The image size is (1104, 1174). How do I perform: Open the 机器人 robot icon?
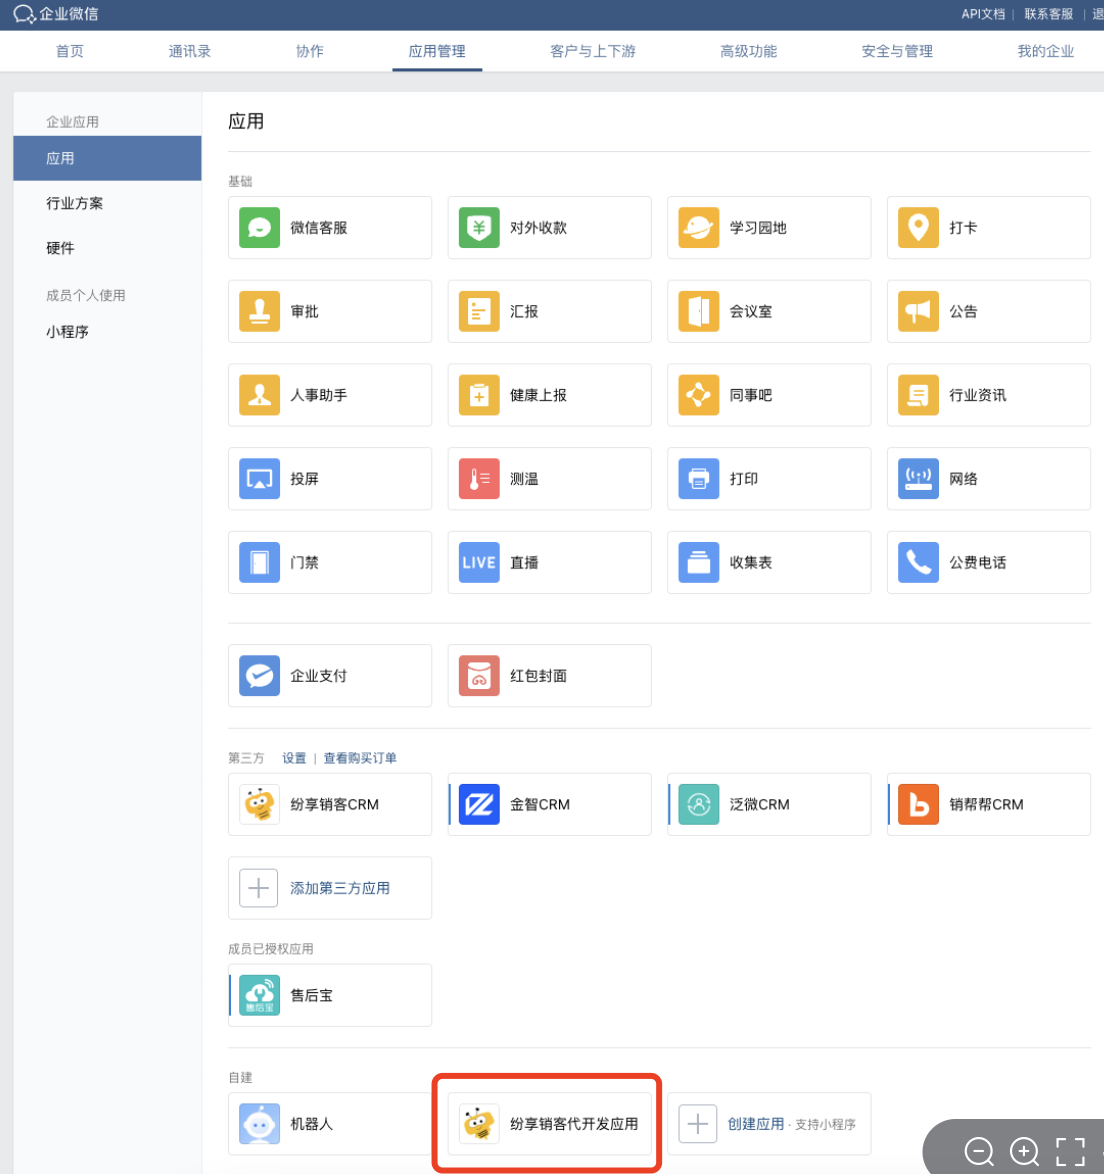click(259, 1125)
